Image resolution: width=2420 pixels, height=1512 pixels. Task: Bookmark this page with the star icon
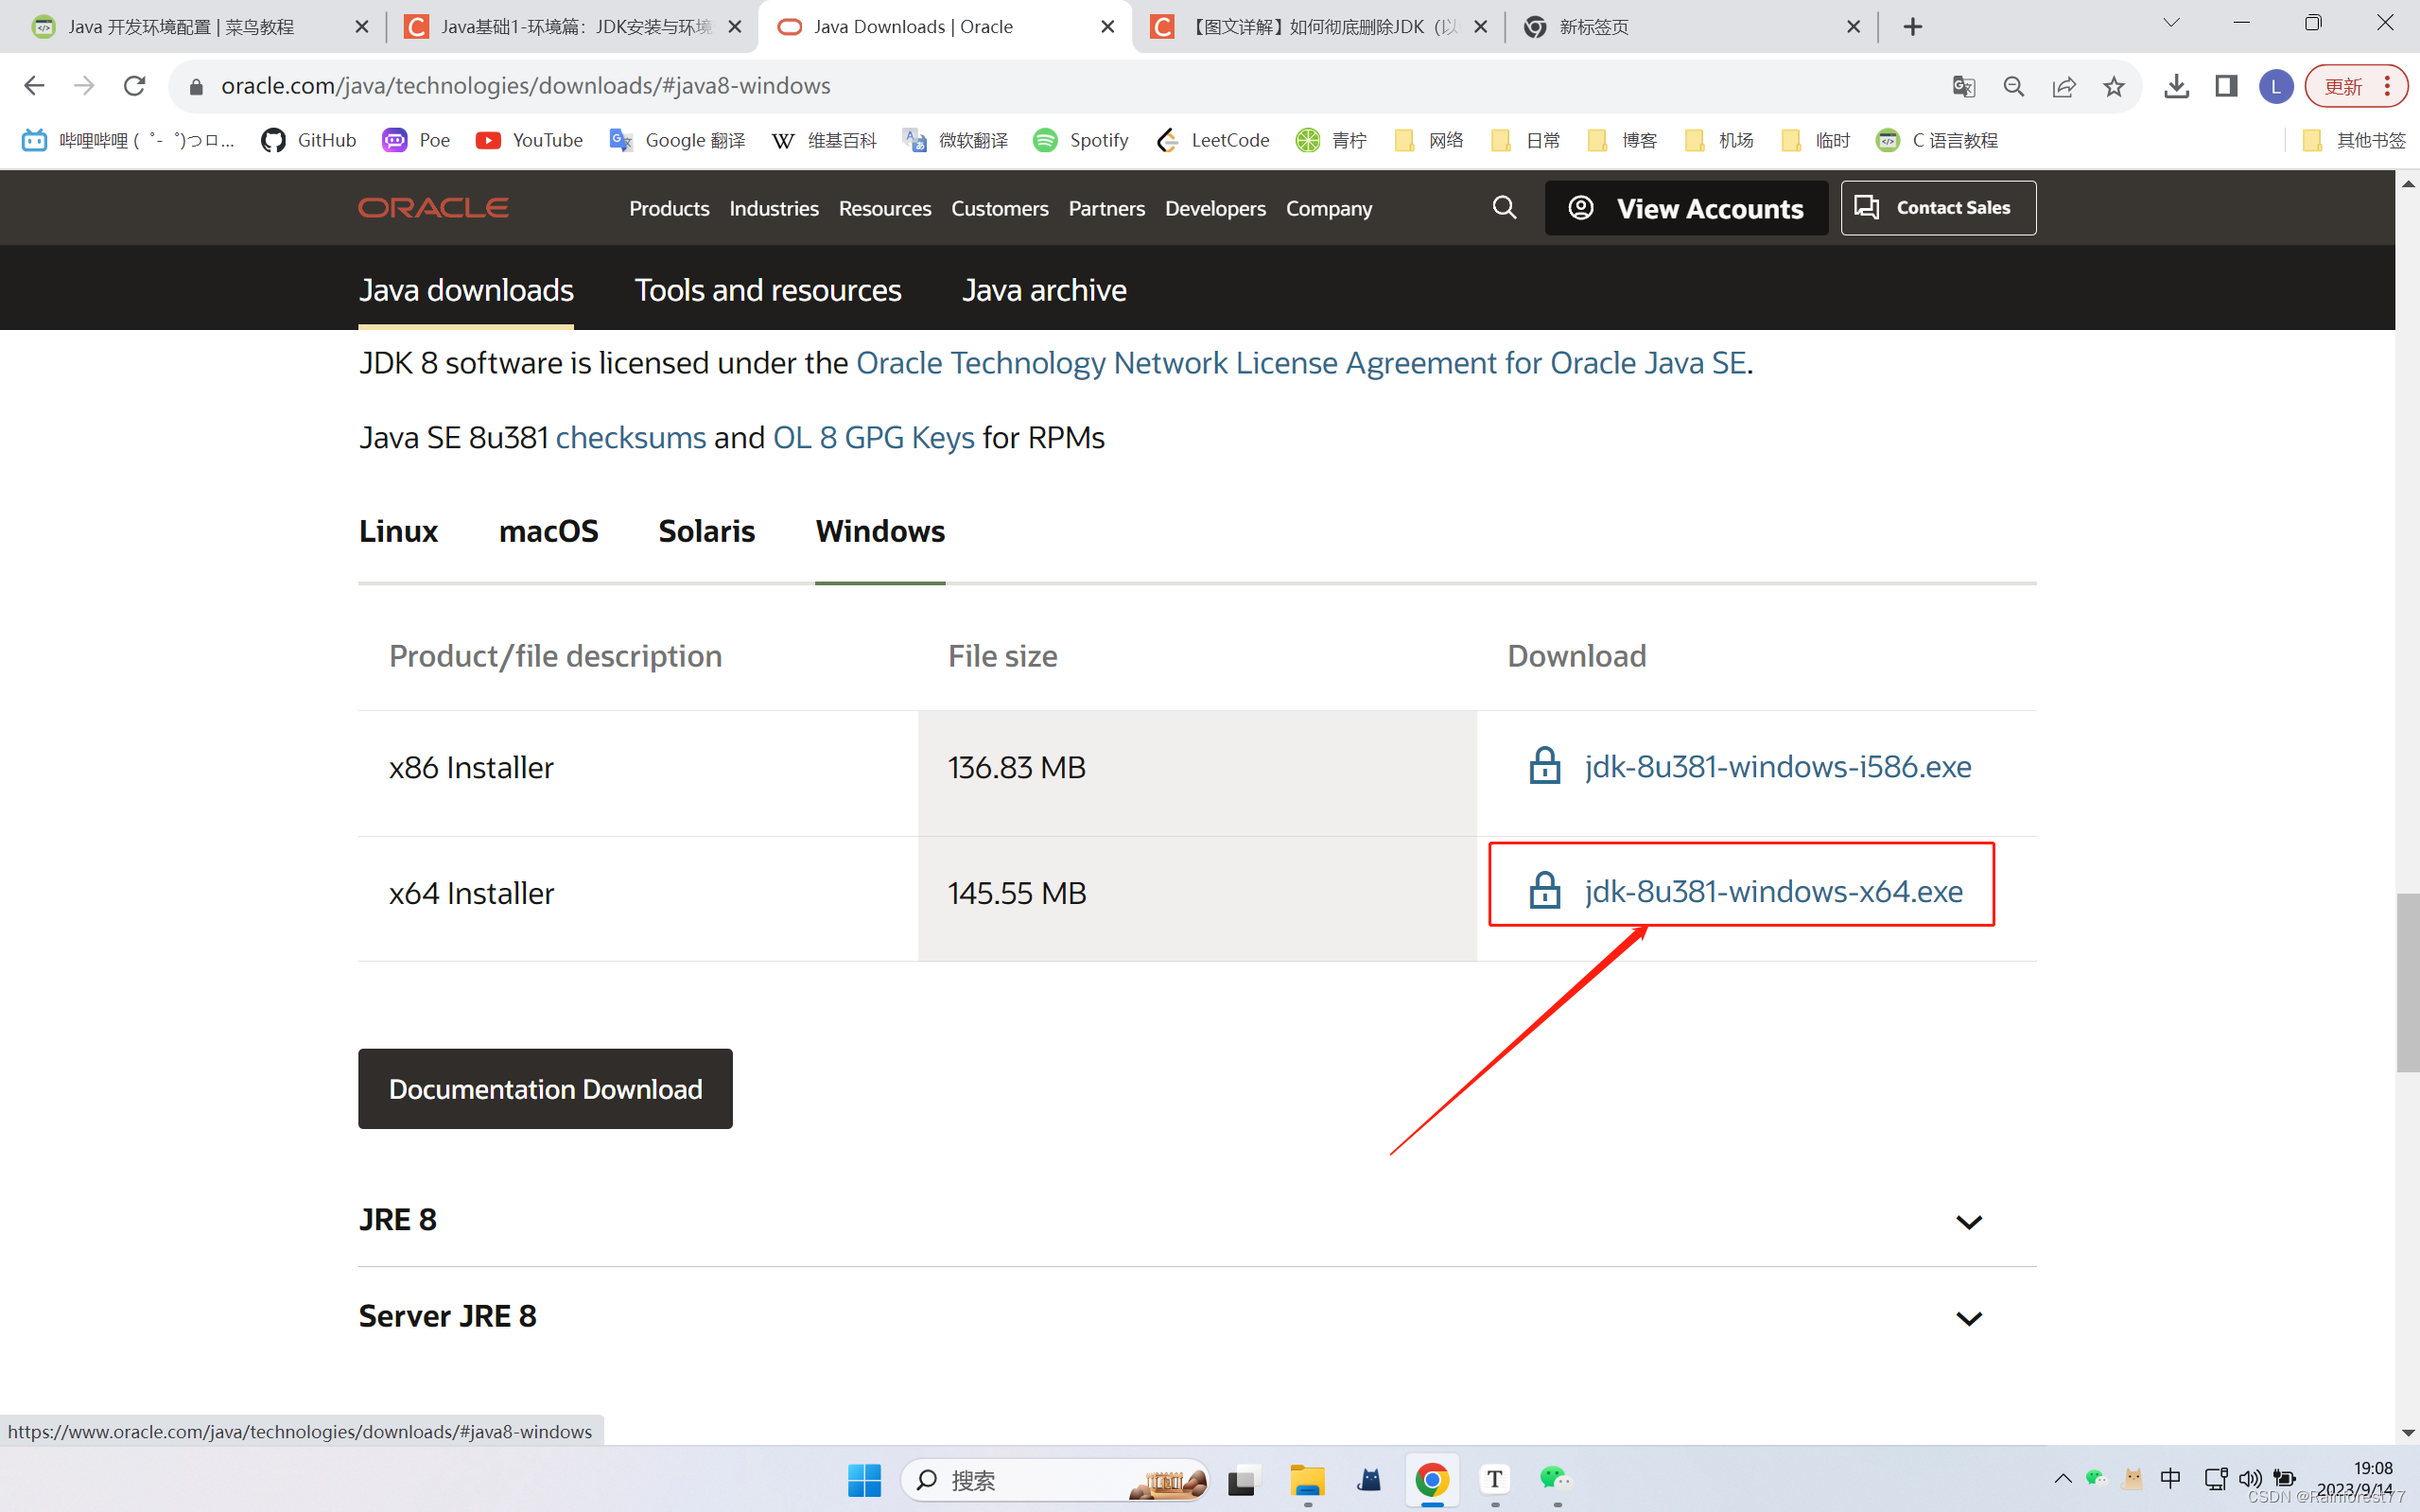pyautogui.click(x=2113, y=86)
